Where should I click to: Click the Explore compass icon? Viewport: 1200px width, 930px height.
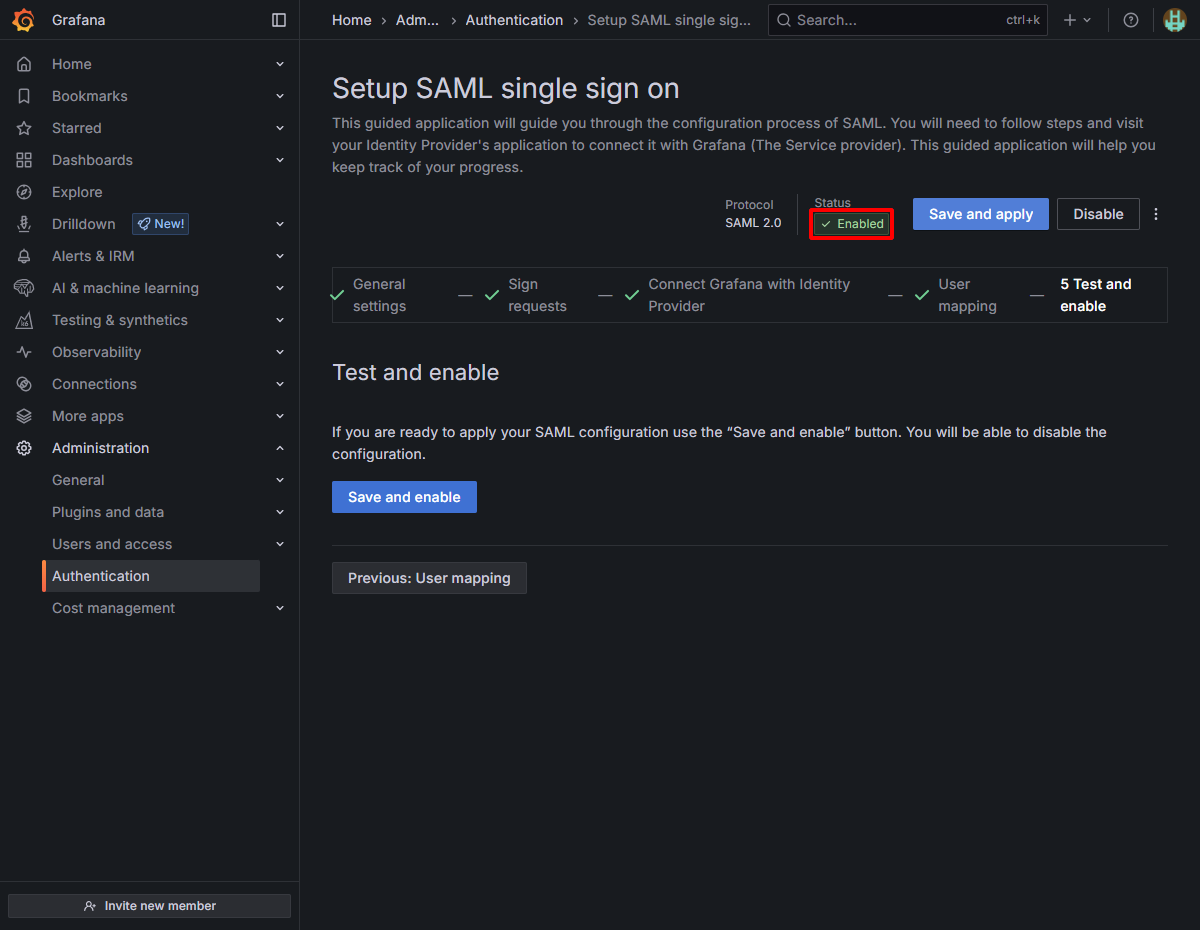point(24,192)
